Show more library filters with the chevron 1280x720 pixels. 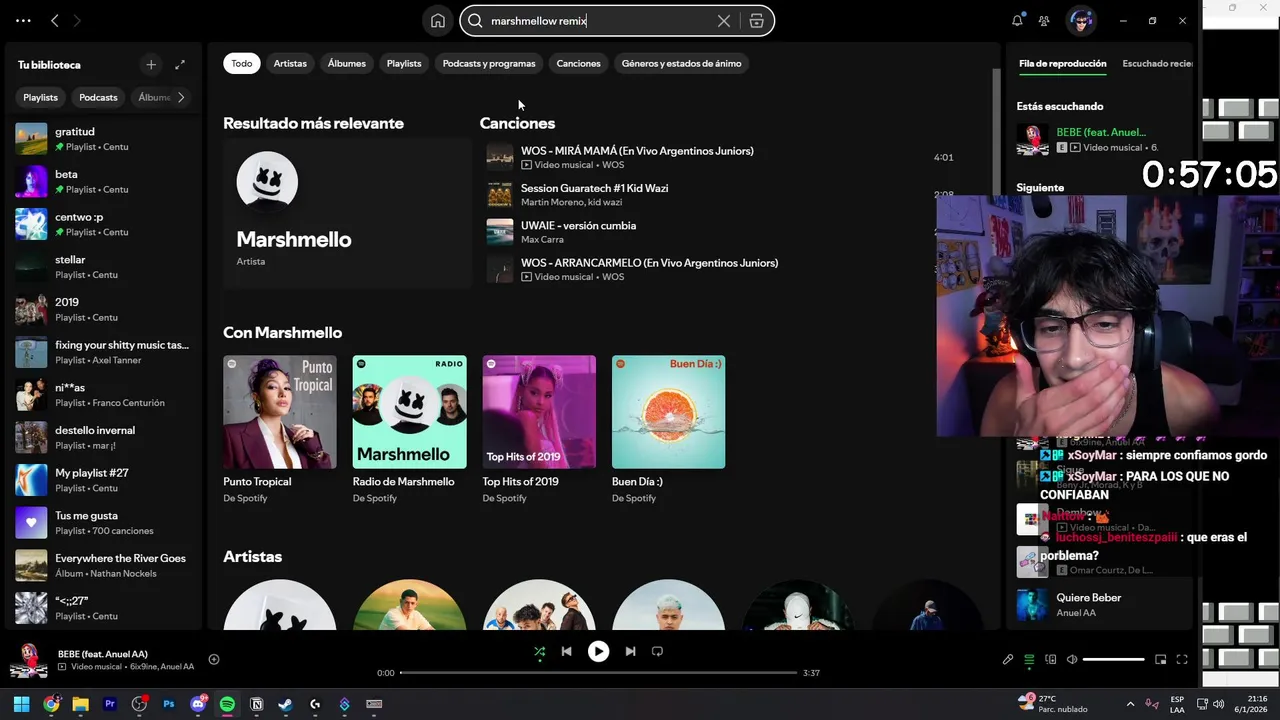point(181,97)
